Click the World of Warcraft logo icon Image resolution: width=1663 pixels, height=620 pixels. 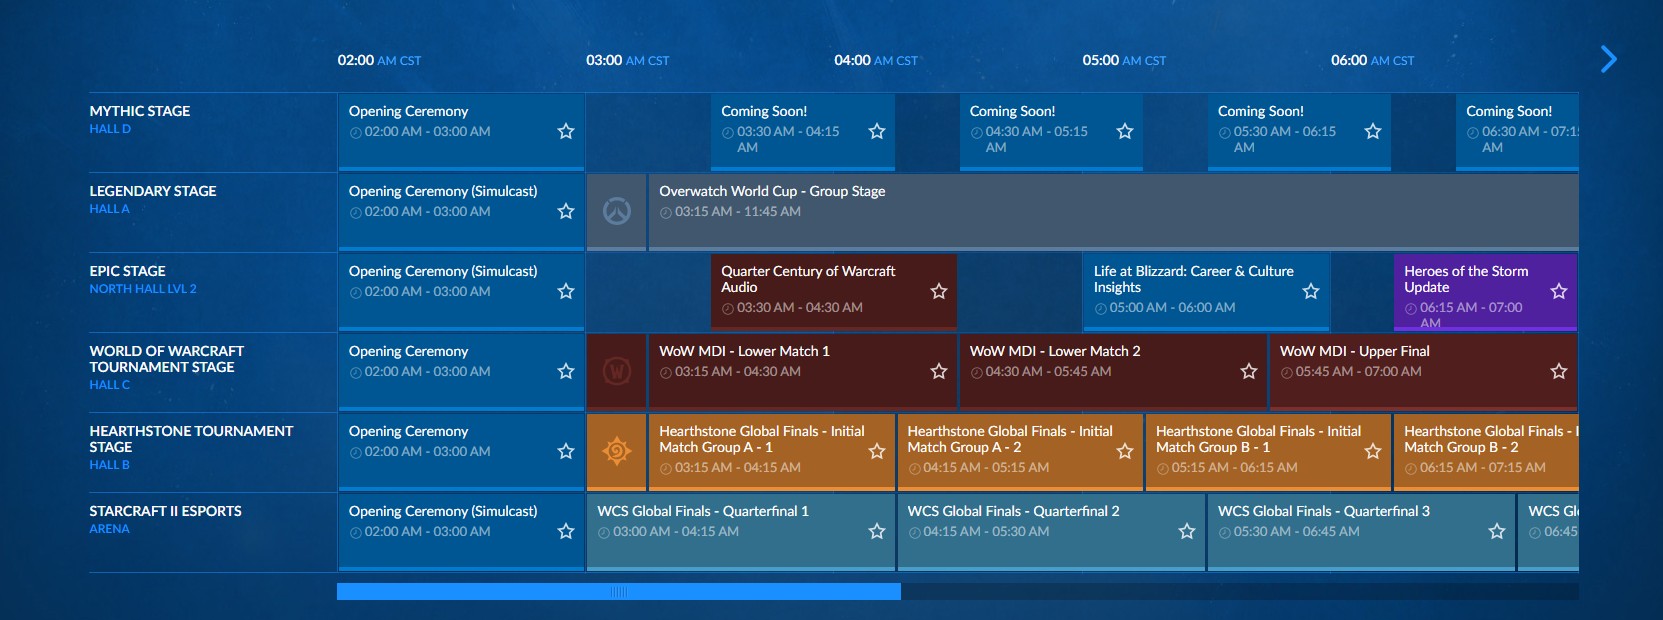click(x=617, y=371)
